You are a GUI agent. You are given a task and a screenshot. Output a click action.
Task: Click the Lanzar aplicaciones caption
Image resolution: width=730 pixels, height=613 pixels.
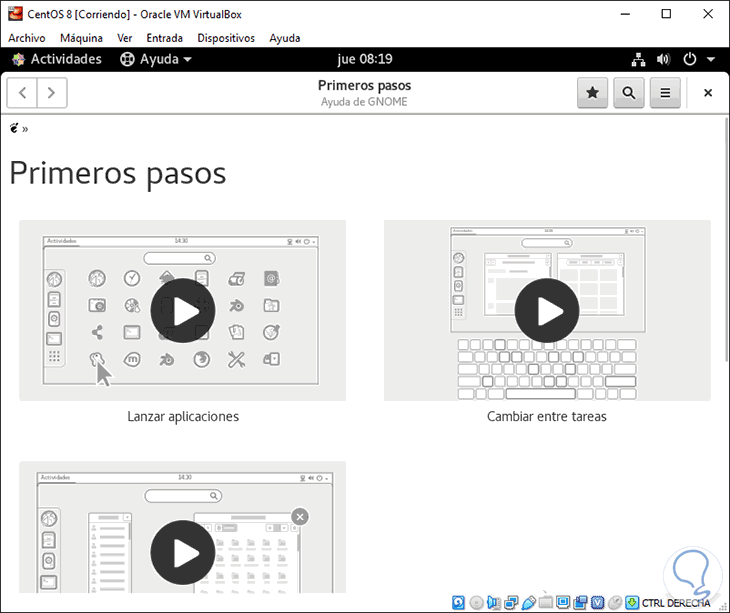tap(183, 416)
